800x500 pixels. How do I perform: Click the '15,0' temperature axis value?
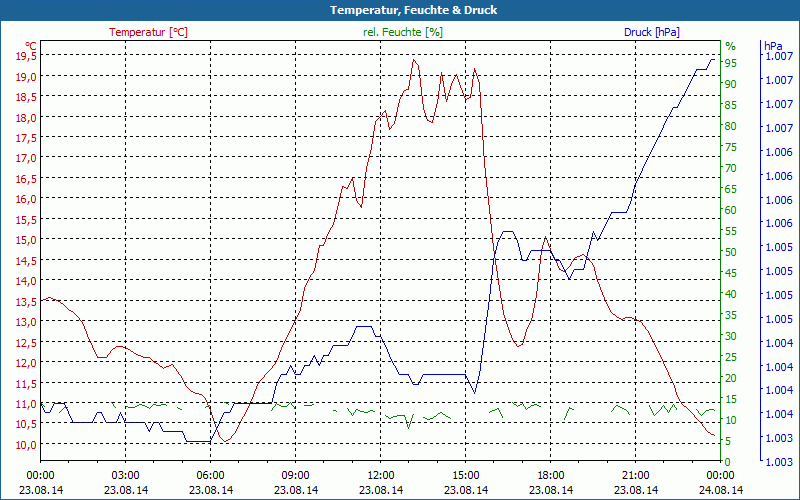coord(26,239)
